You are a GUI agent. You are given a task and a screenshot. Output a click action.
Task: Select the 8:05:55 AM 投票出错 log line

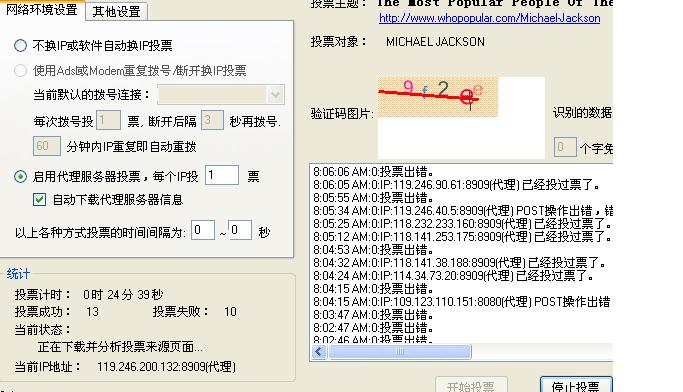click(x=373, y=198)
